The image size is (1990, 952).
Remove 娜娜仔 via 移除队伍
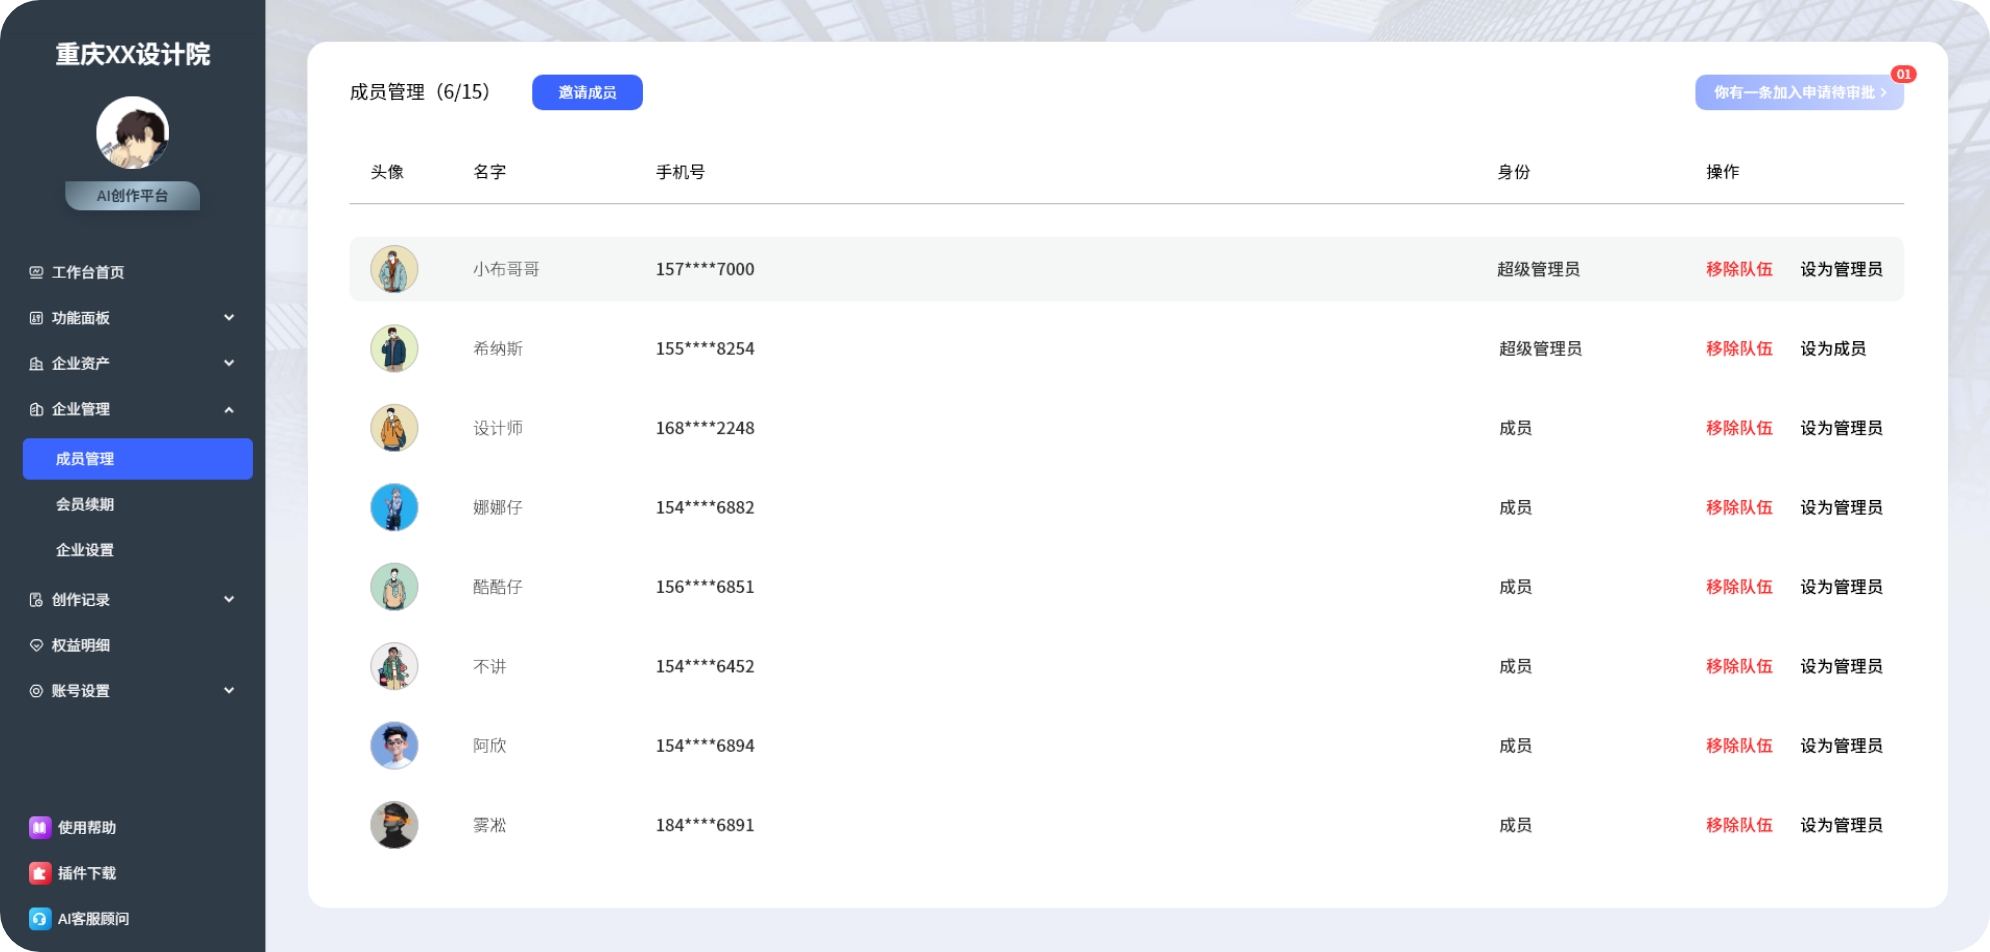click(x=1739, y=507)
